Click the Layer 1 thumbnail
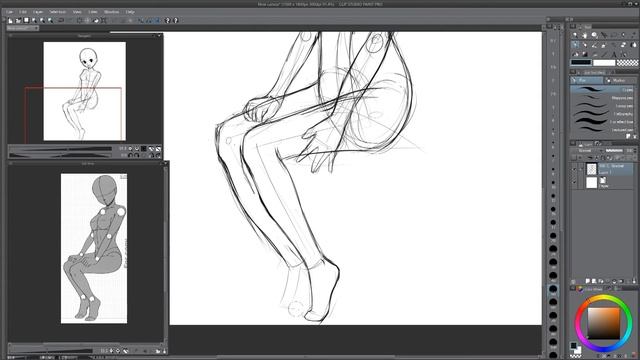Viewport: 640px width, 360px height. pos(591,169)
